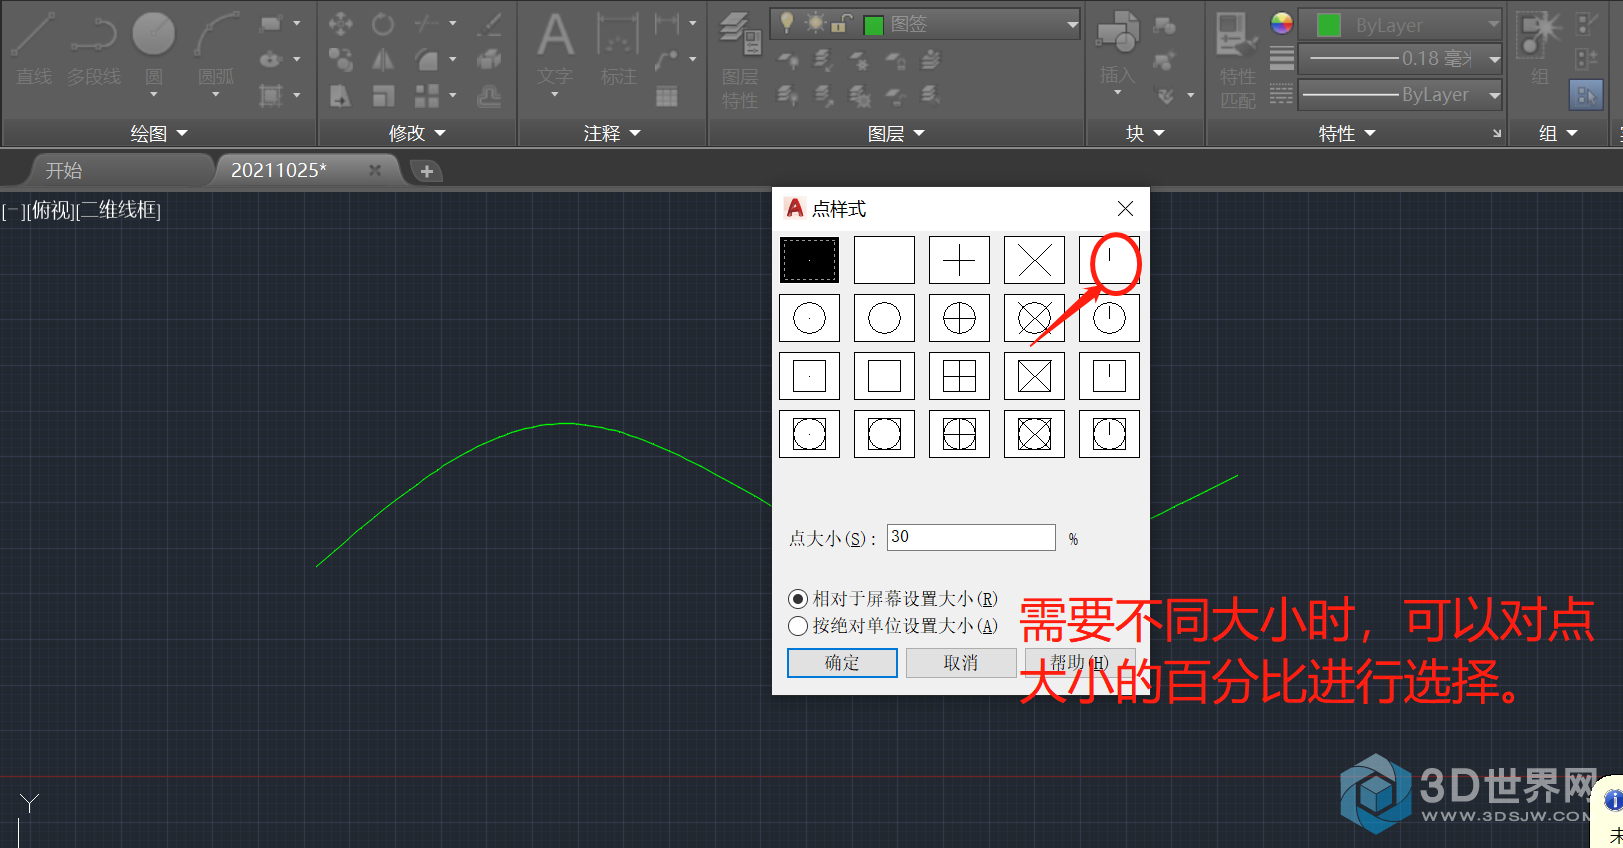
Task: Add a new drawing tab
Action: pyautogui.click(x=427, y=171)
